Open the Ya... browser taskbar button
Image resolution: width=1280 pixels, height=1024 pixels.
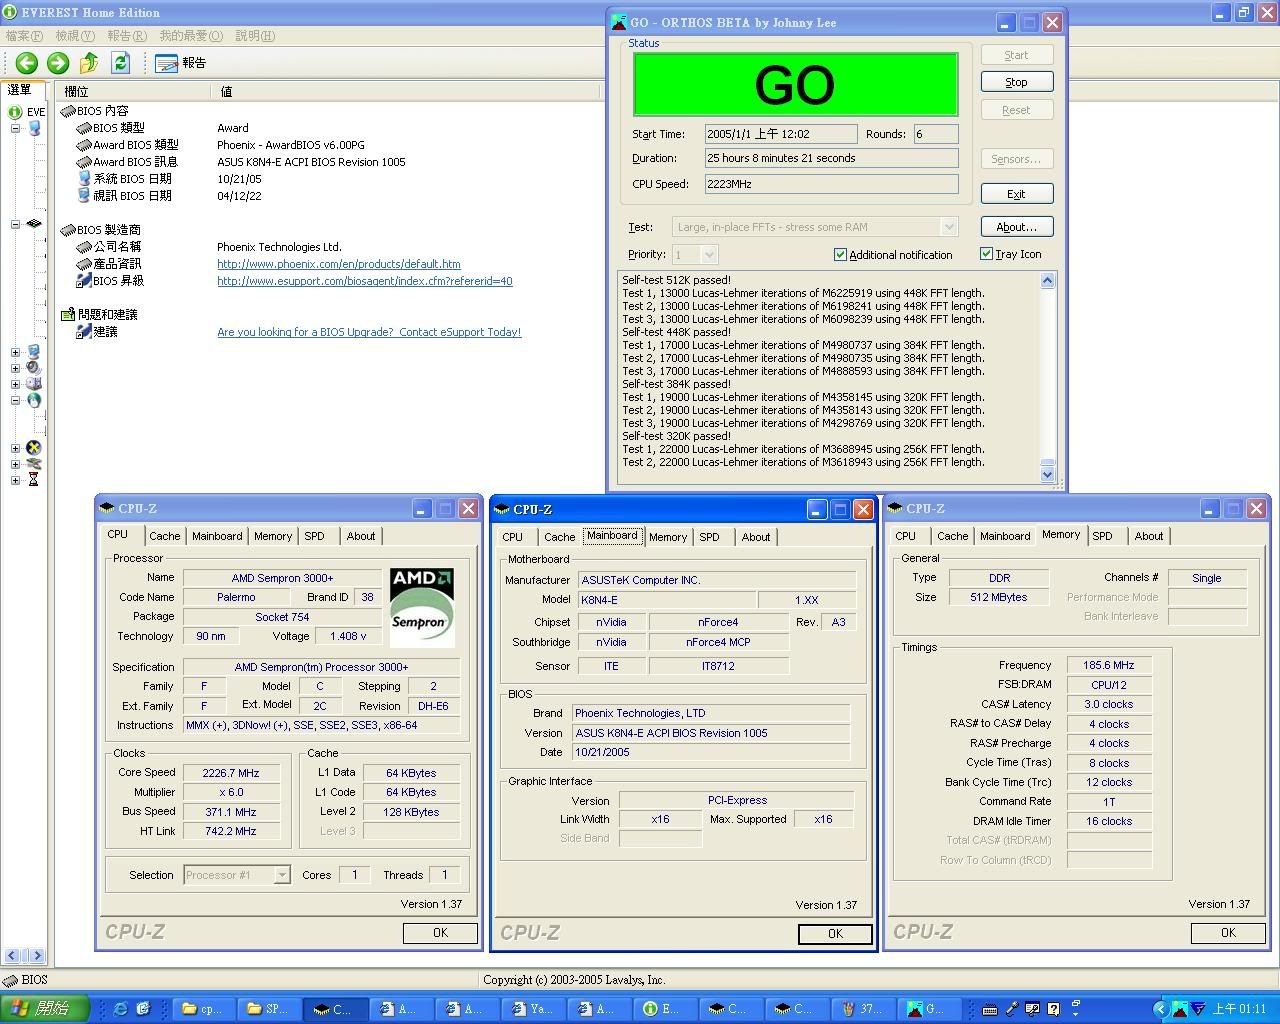click(533, 1009)
